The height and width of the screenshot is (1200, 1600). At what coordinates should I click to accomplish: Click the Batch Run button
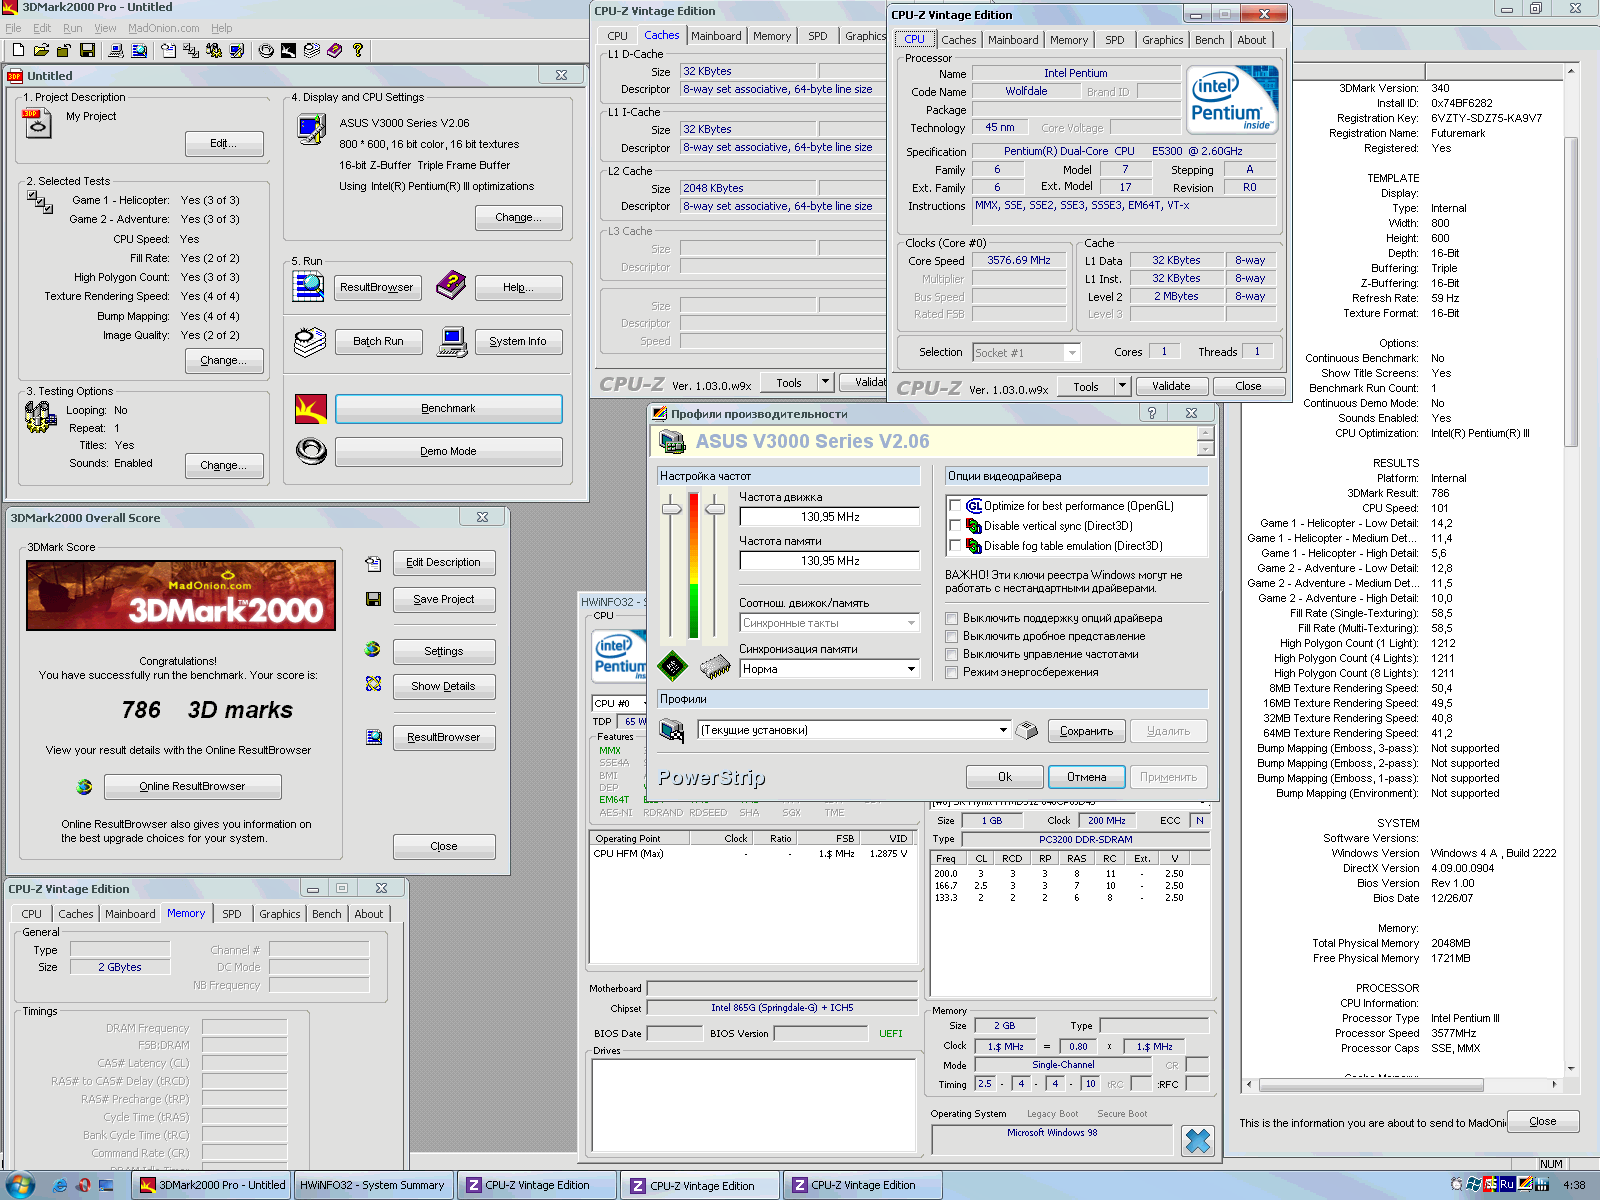tap(378, 341)
